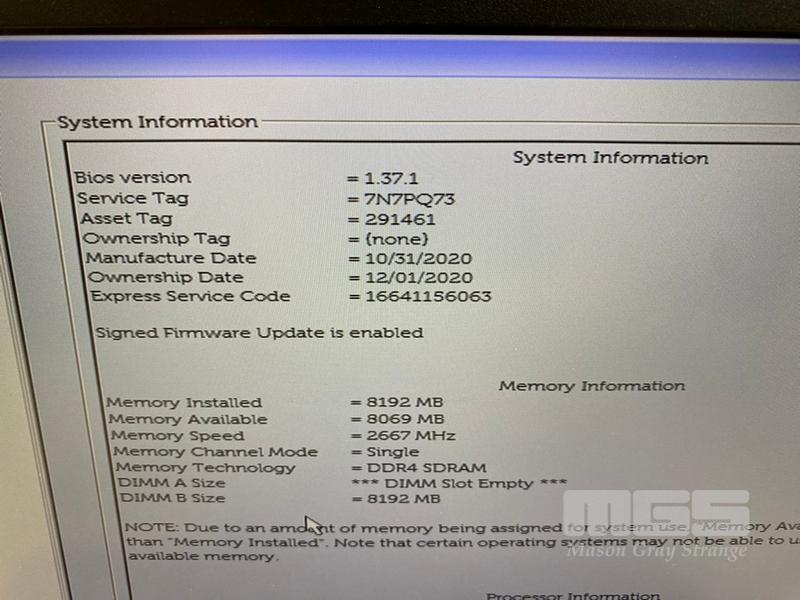Click the System Information group title

click(x=157, y=122)
